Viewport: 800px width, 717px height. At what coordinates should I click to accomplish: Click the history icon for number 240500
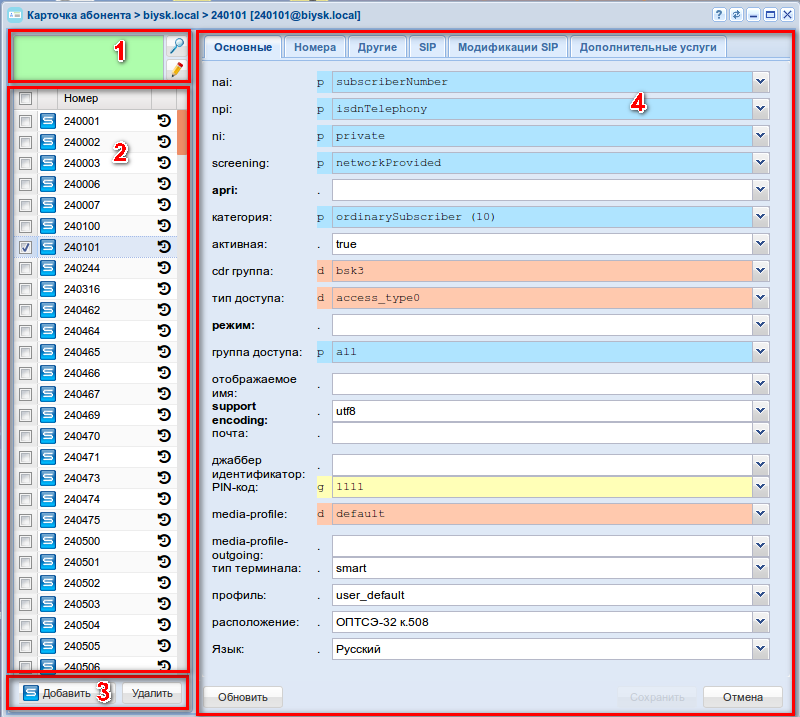[164, 541]
